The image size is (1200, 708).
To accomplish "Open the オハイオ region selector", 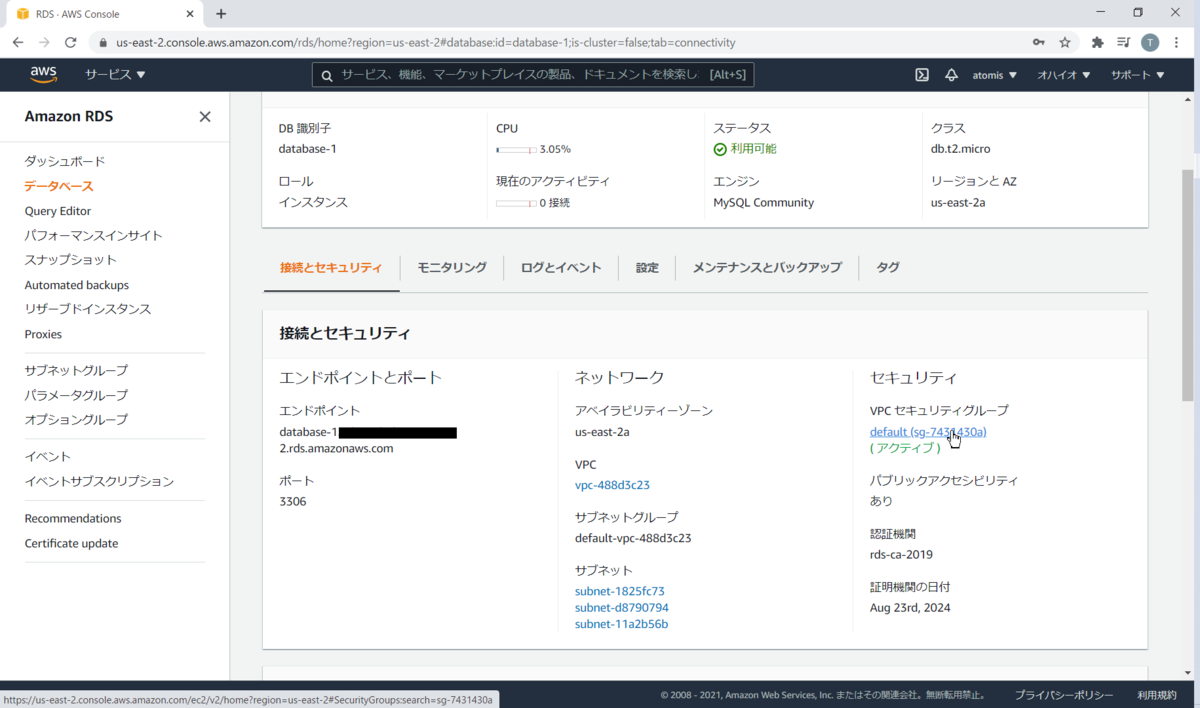I will (x=1062, y=74).
